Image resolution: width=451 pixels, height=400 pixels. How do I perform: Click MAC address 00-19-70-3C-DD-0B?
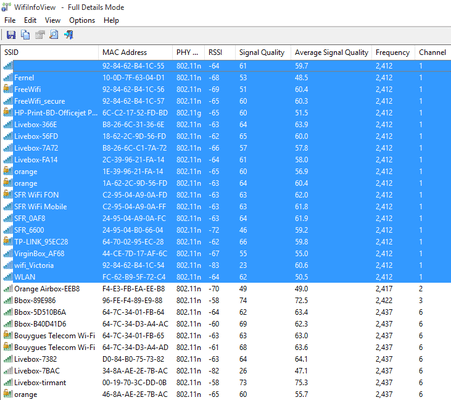click(134, 383)
